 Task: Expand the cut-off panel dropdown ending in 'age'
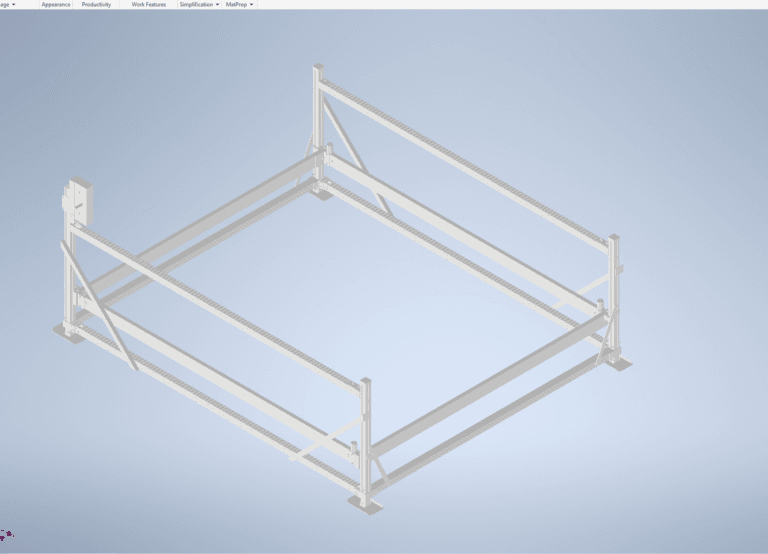point(13,5)
